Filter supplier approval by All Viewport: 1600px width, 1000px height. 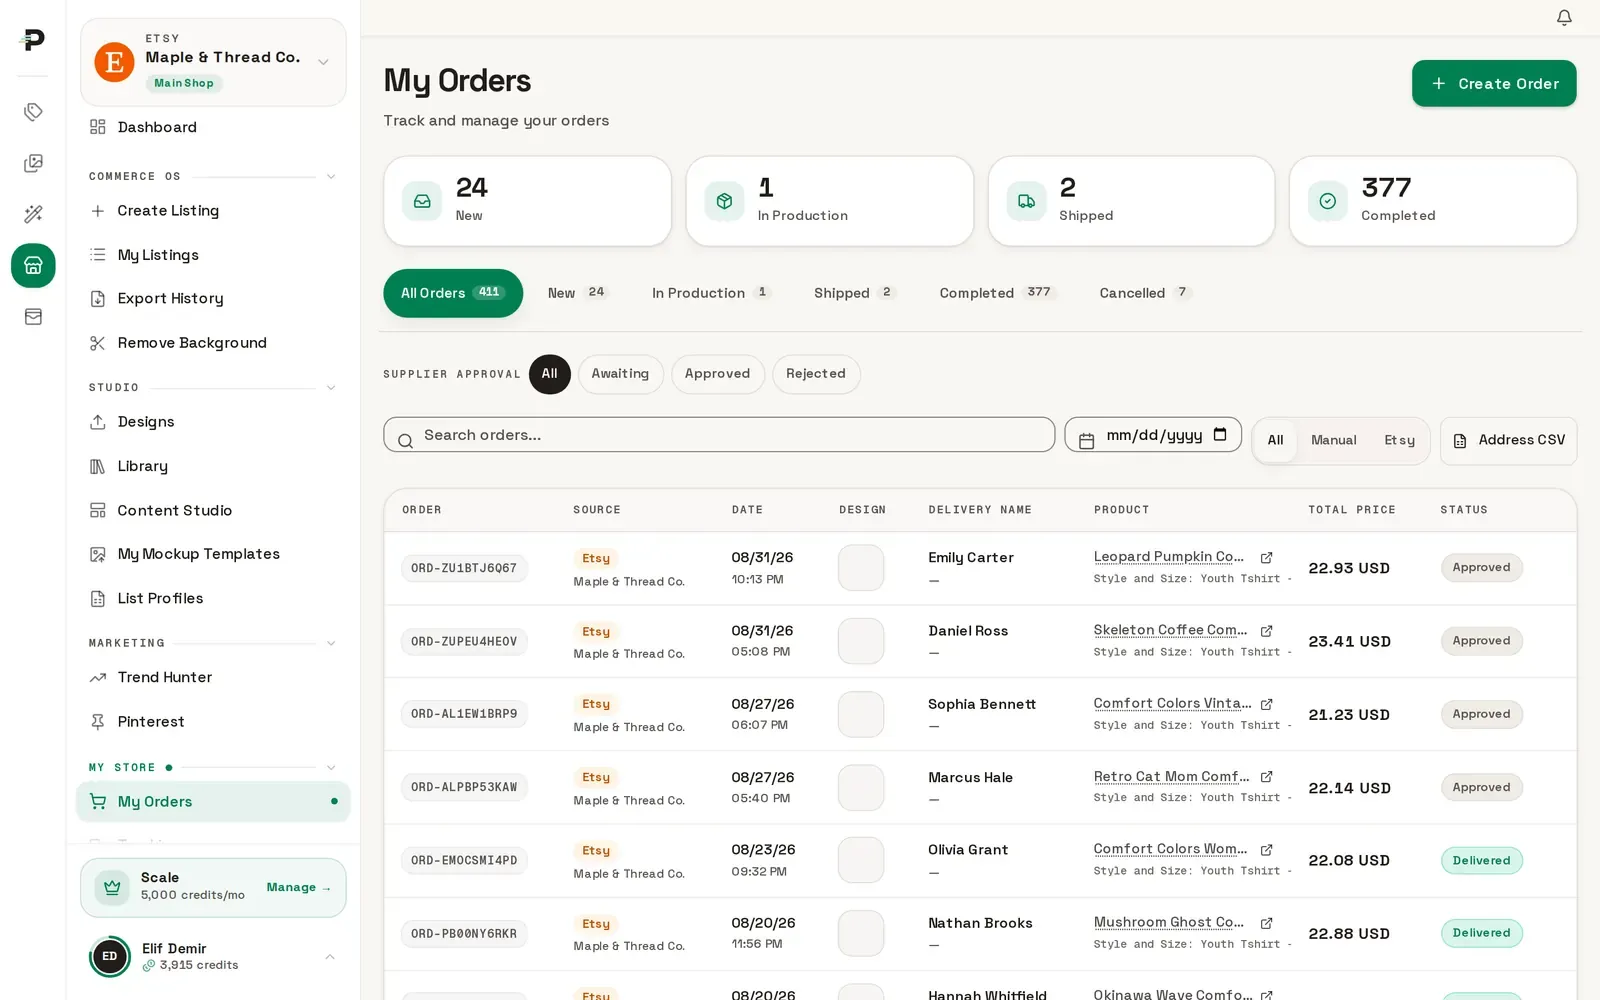(x=549, y=374)
